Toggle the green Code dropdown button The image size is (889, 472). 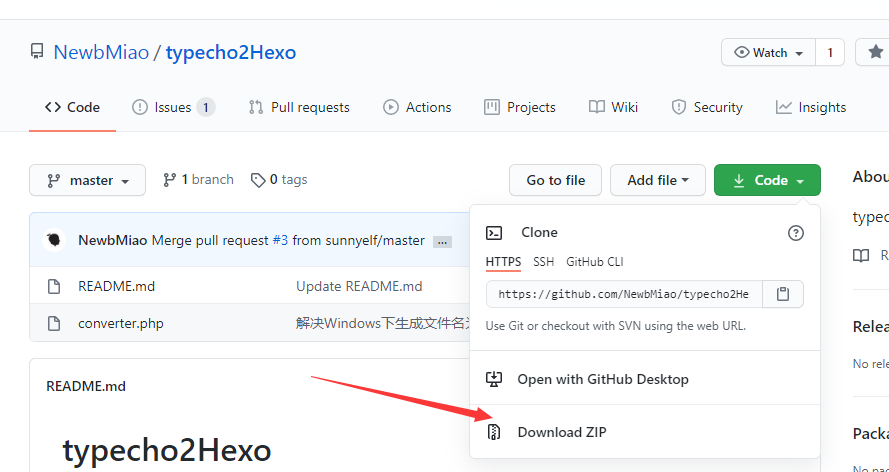pos(767,180)
